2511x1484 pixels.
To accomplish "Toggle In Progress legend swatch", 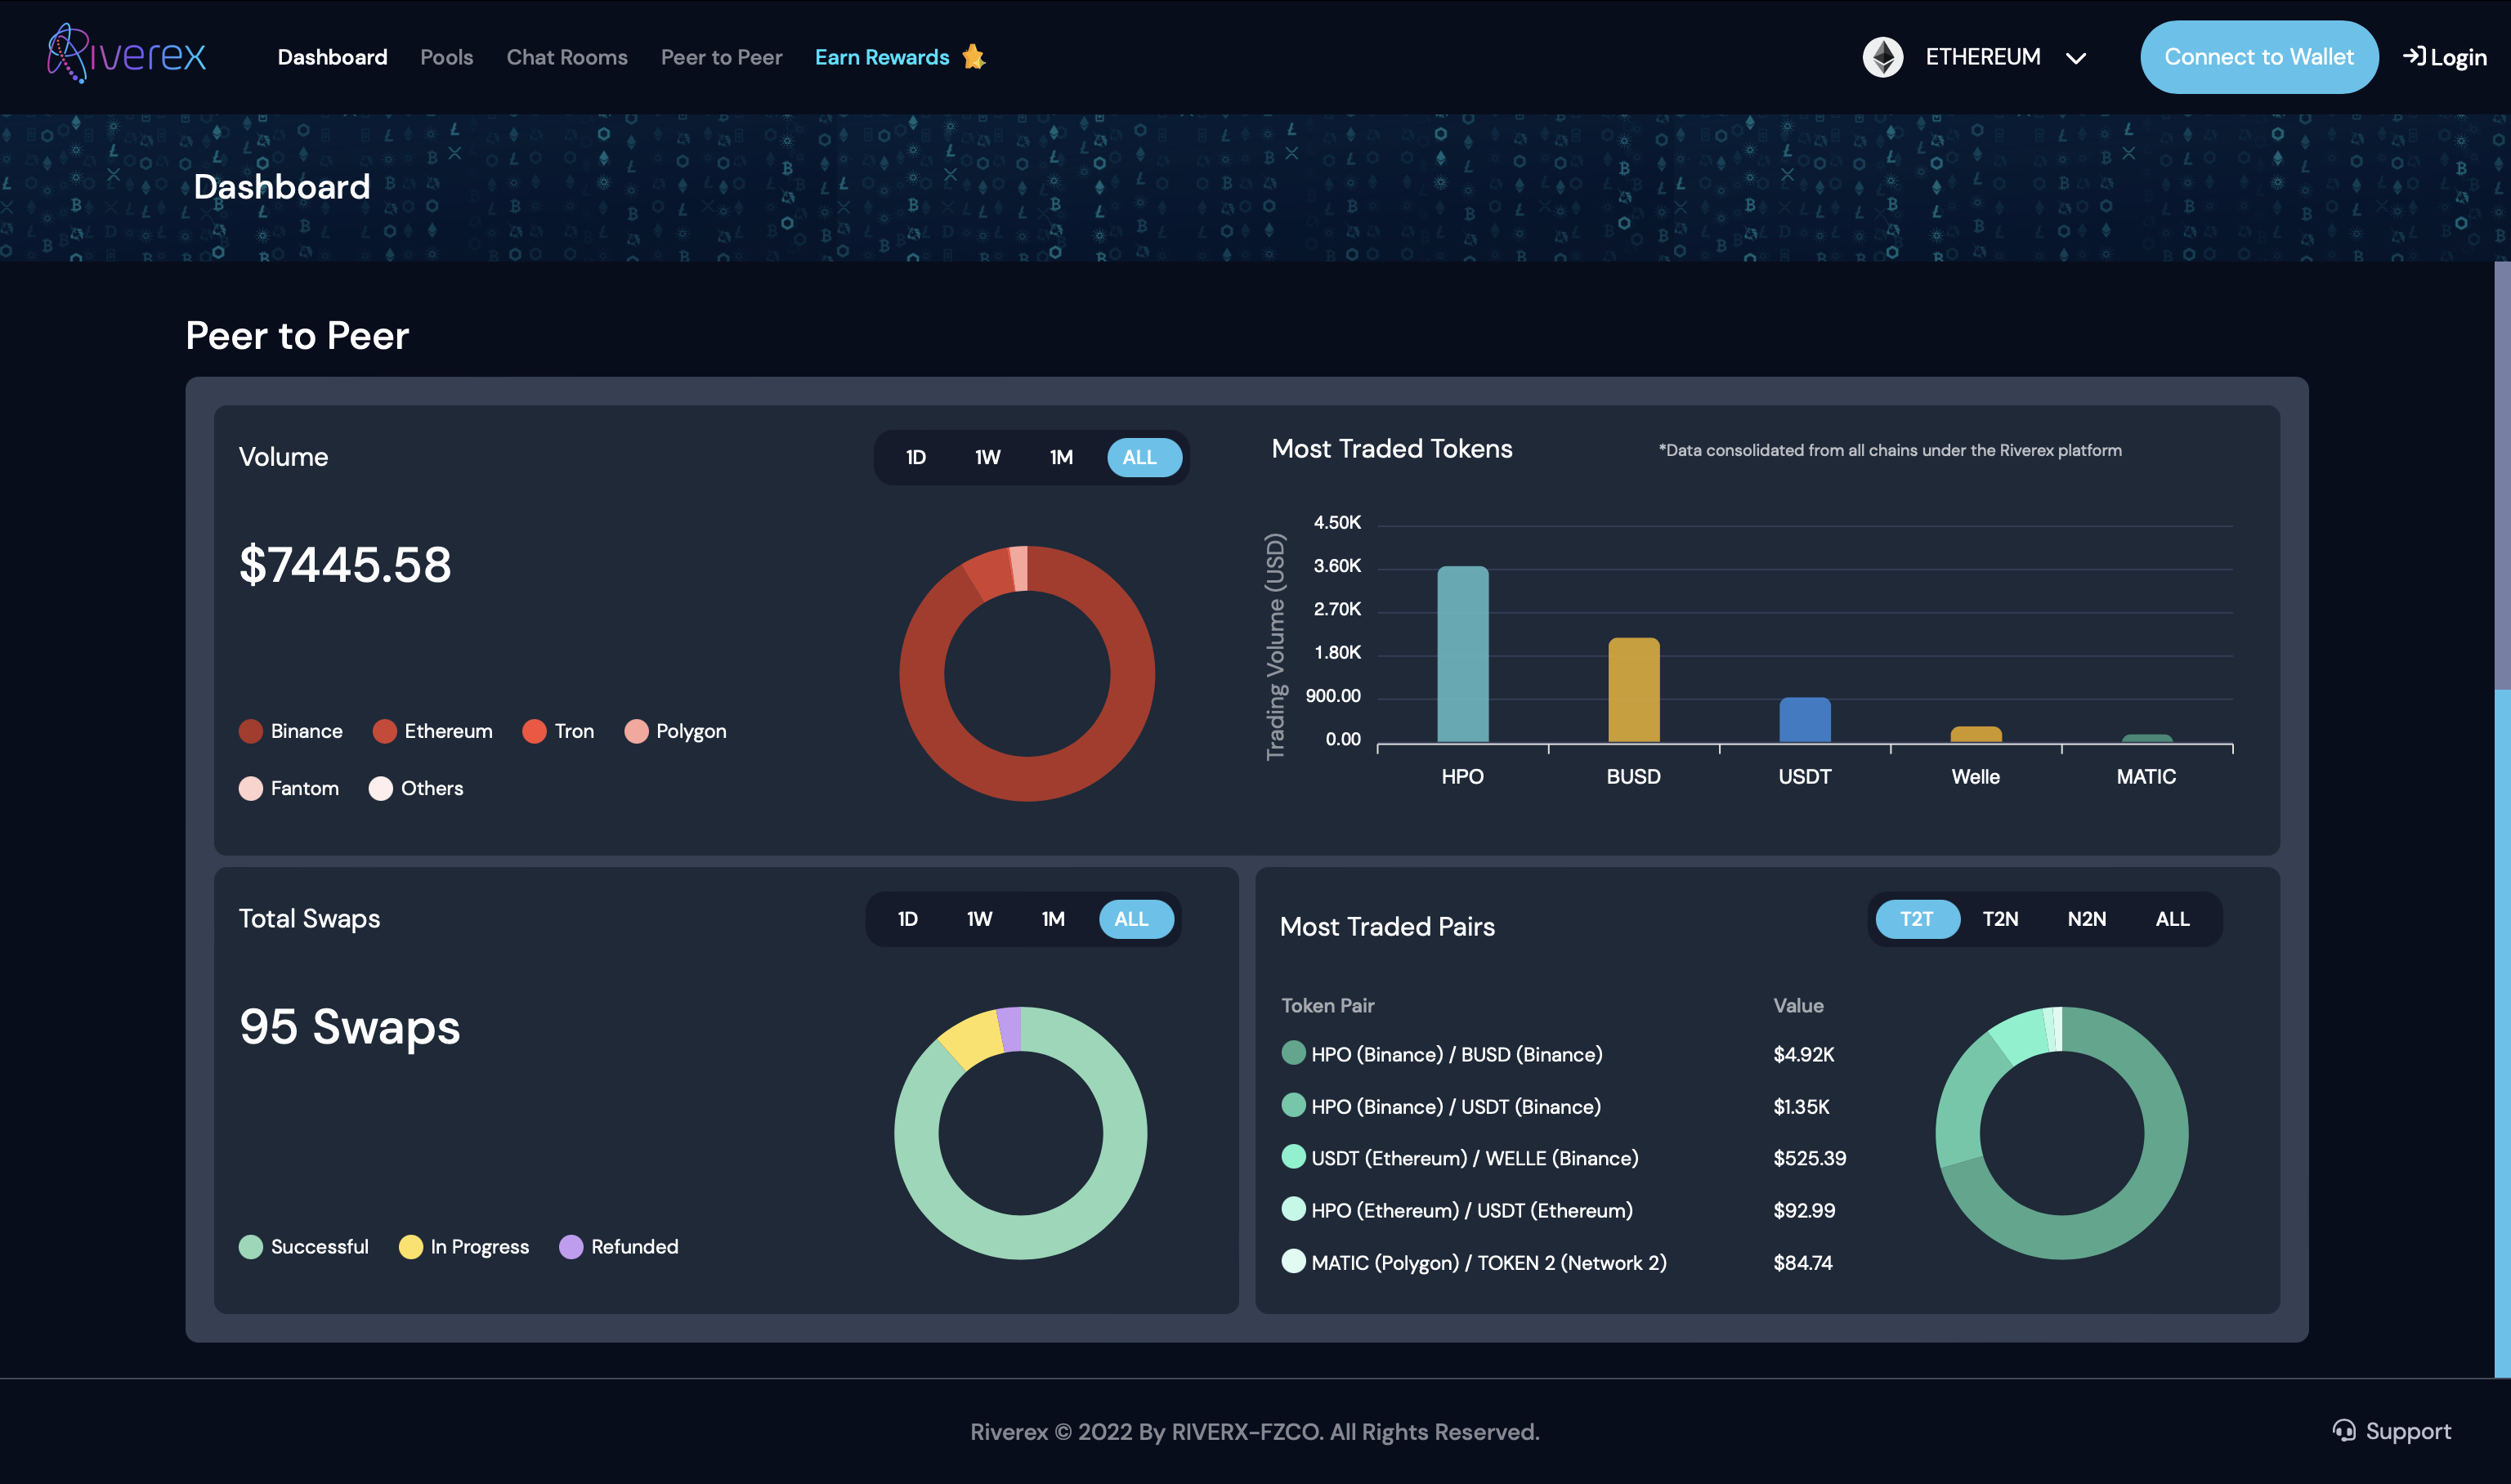I will tap(411, 1246).
